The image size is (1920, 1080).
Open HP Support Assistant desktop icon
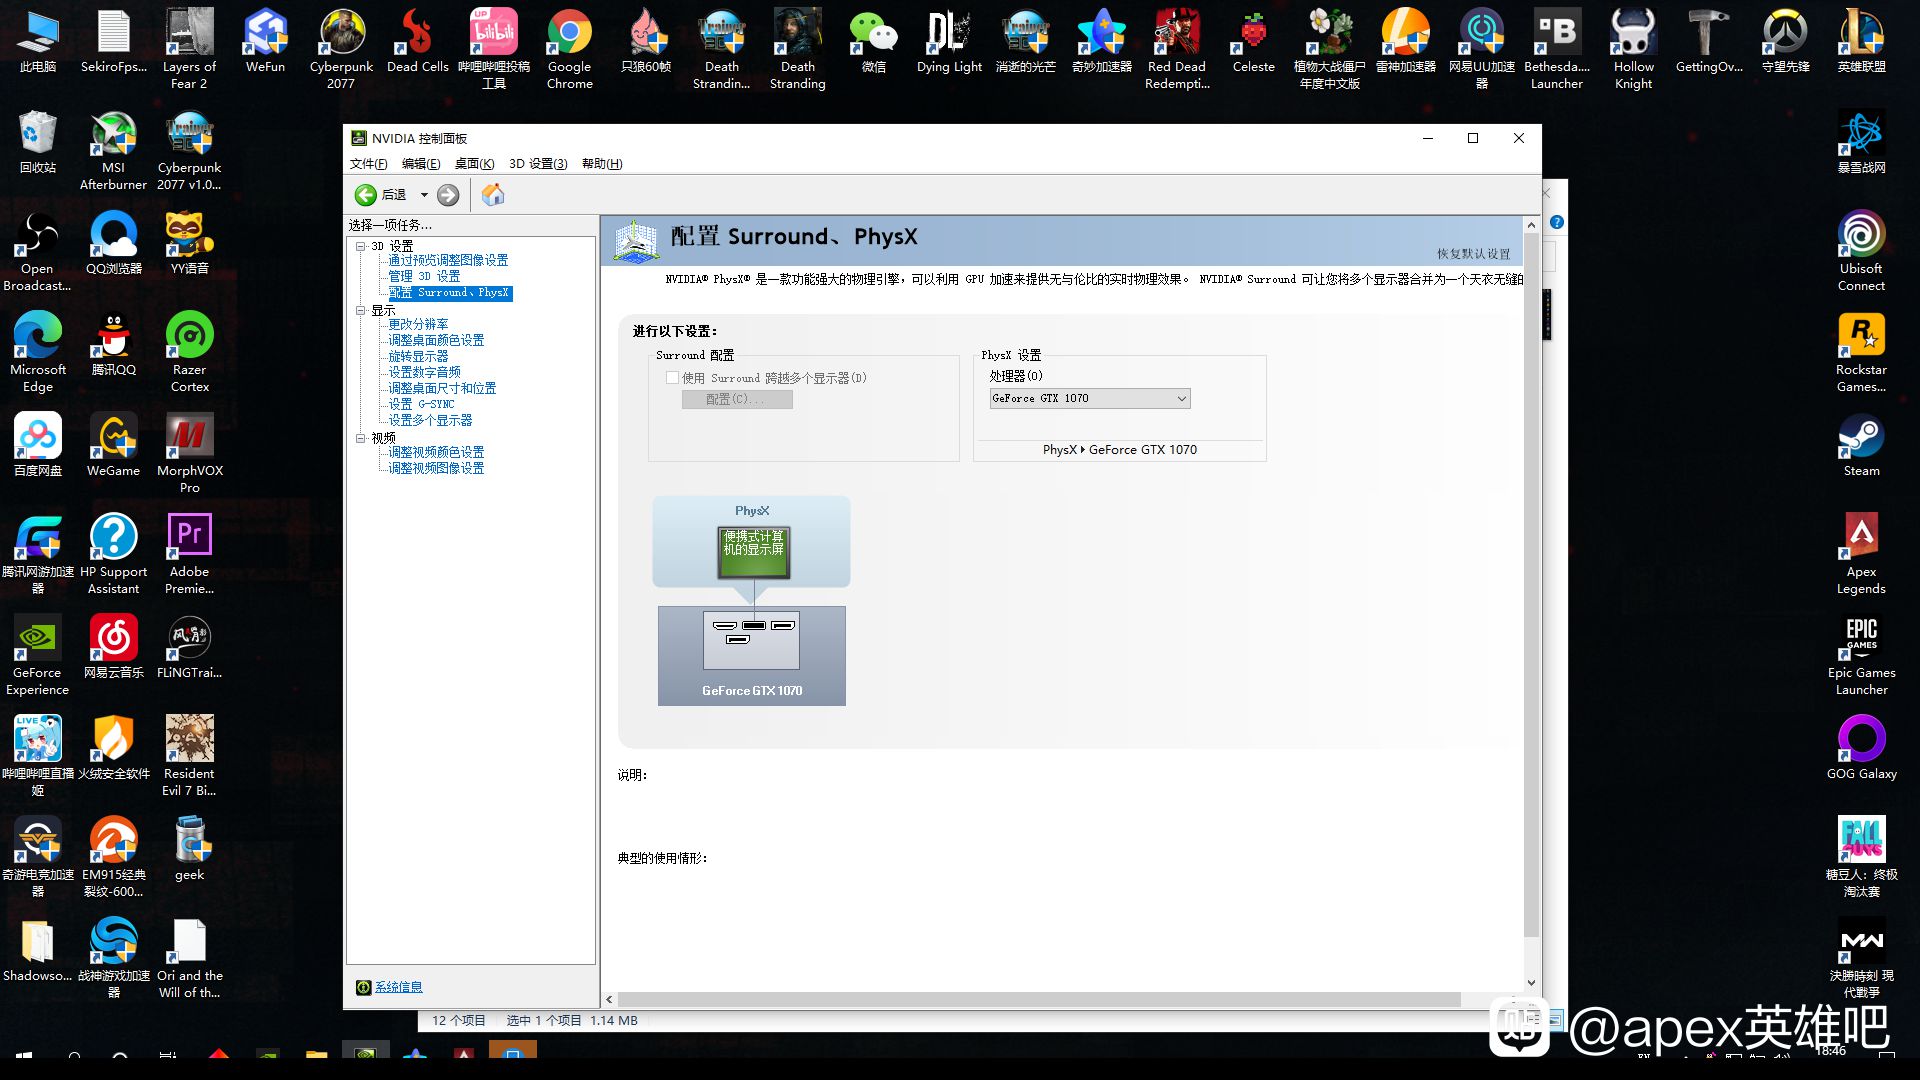click(113, 554)
